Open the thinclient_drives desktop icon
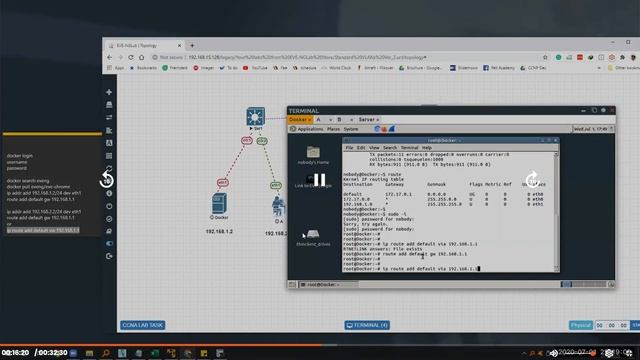640x360 pixels. pyautogui.click(x=313, y=238)
